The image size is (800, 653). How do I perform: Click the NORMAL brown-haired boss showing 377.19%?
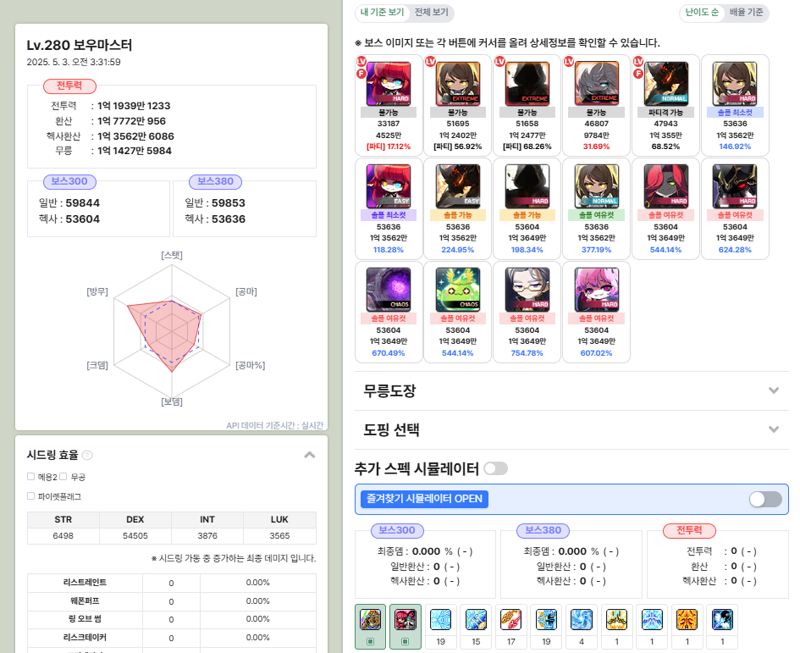[x=596, y=186]
